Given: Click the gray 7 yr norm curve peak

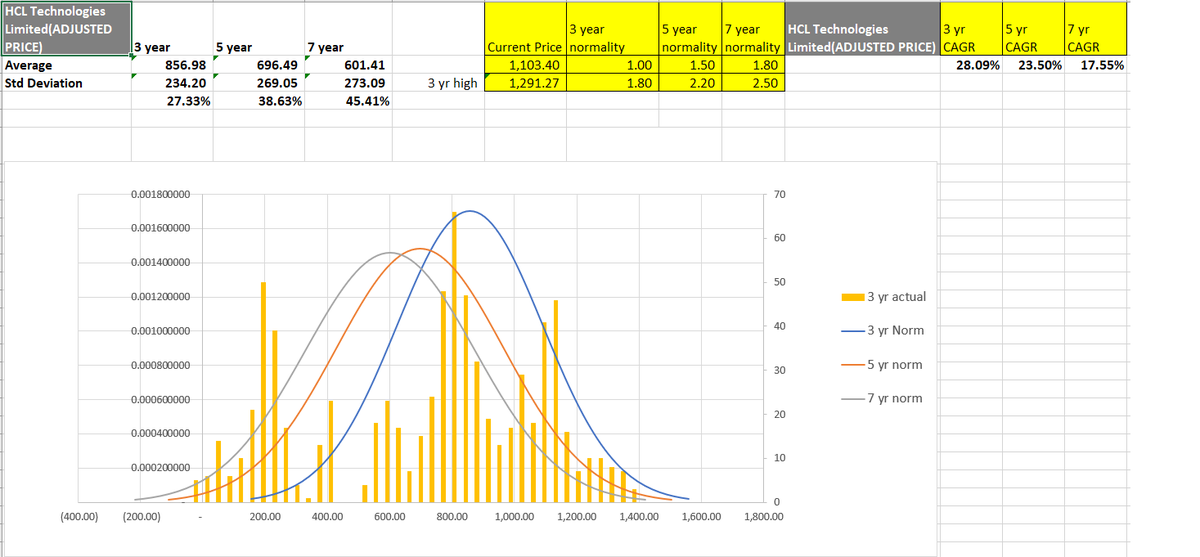Looking at the screenshot, I should (390, 253).
